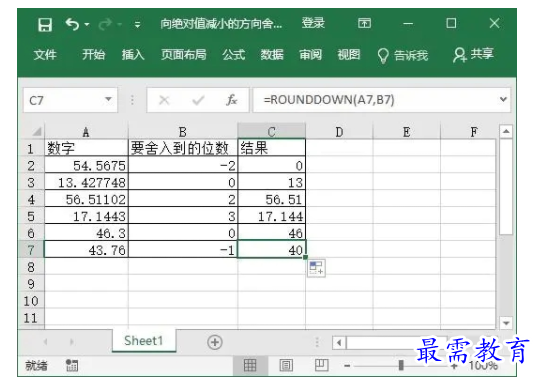Viewport: 538px width, 382px height.
Task: Click the zoom out minus button
Action: (347, 366)
